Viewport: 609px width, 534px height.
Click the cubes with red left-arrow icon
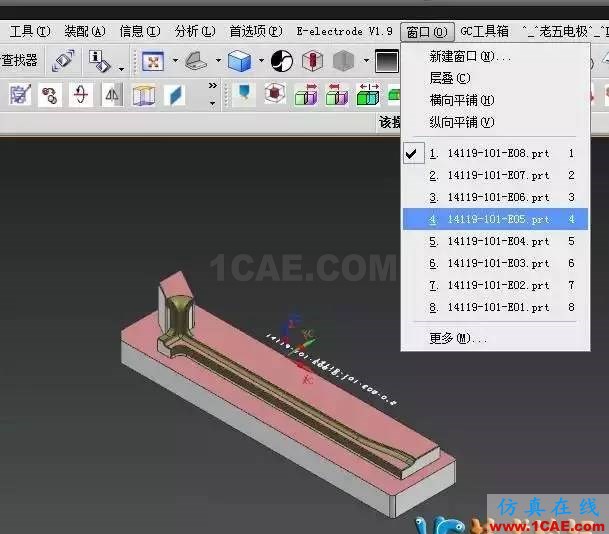(x=337, y=94)
